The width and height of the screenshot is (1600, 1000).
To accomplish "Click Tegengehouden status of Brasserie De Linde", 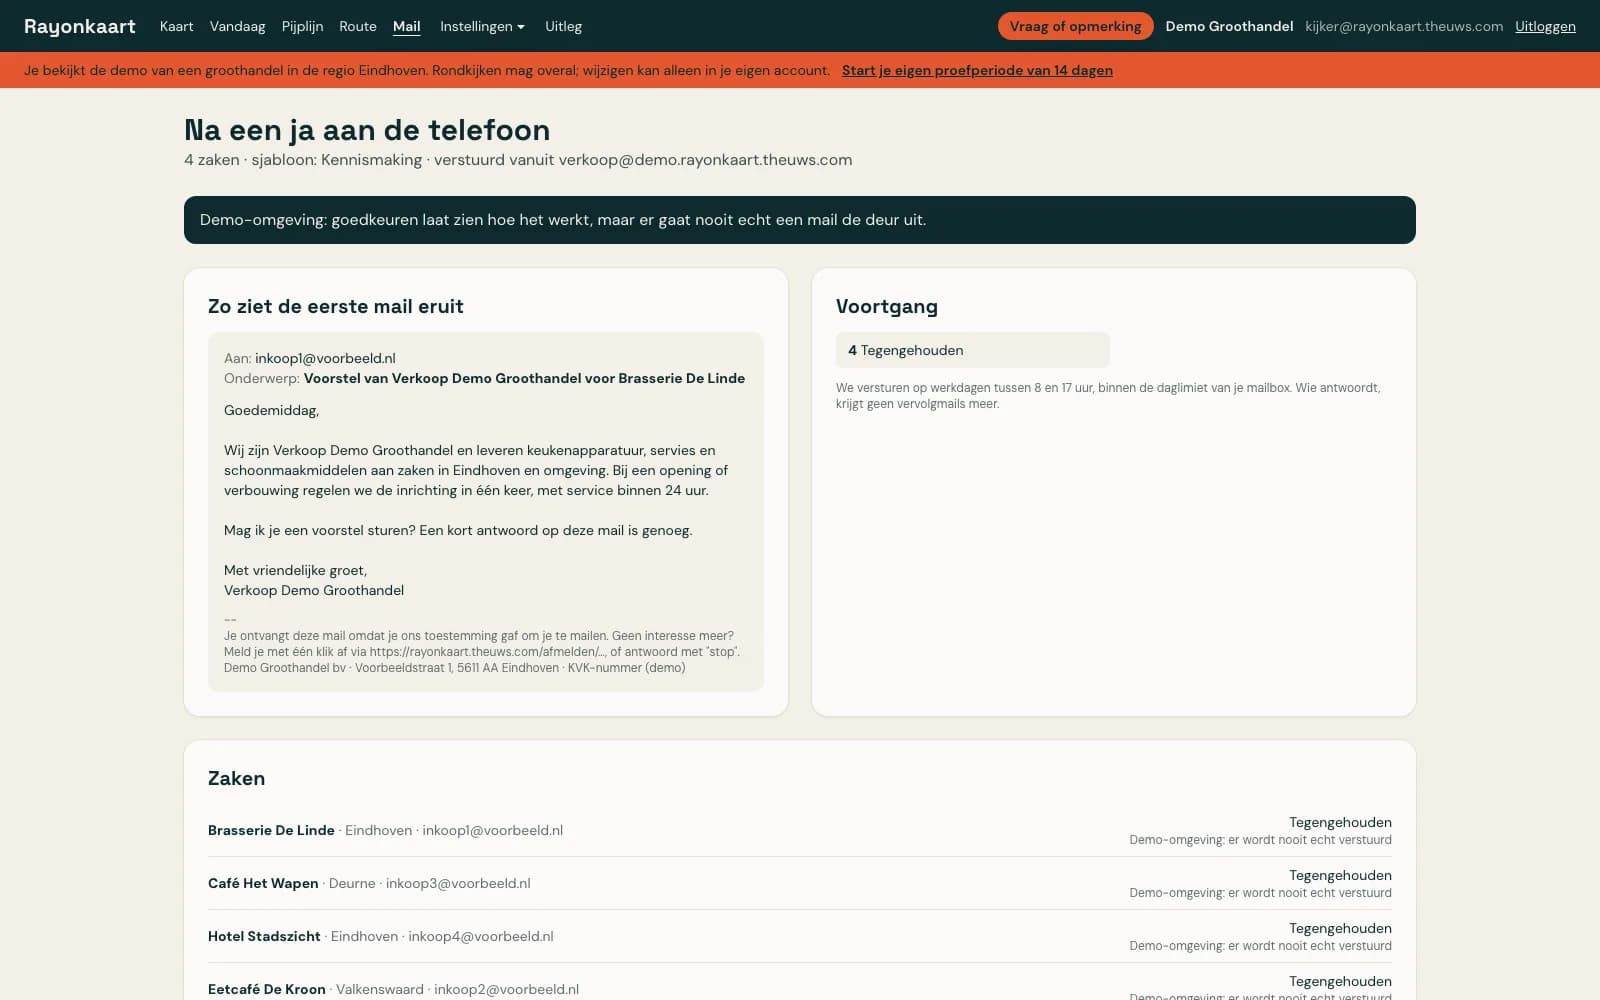I will click(x=1340, y=822).
